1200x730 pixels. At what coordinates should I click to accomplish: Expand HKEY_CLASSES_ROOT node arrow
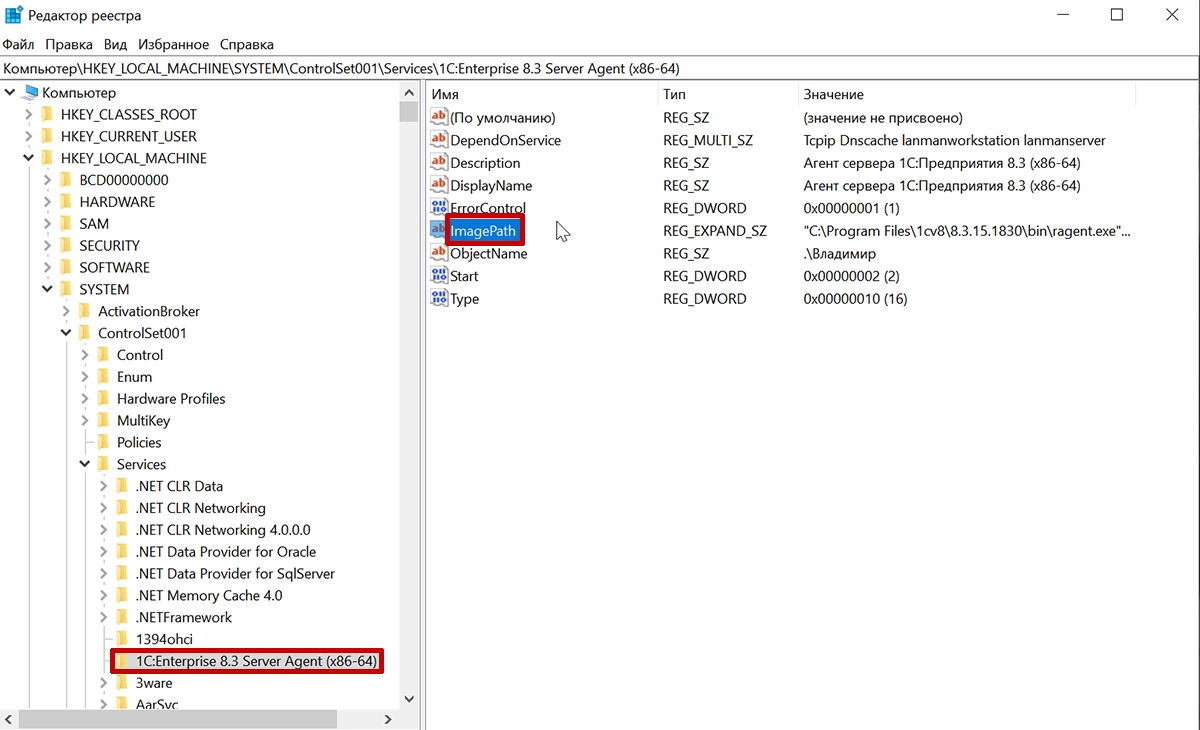pos(30,114)
